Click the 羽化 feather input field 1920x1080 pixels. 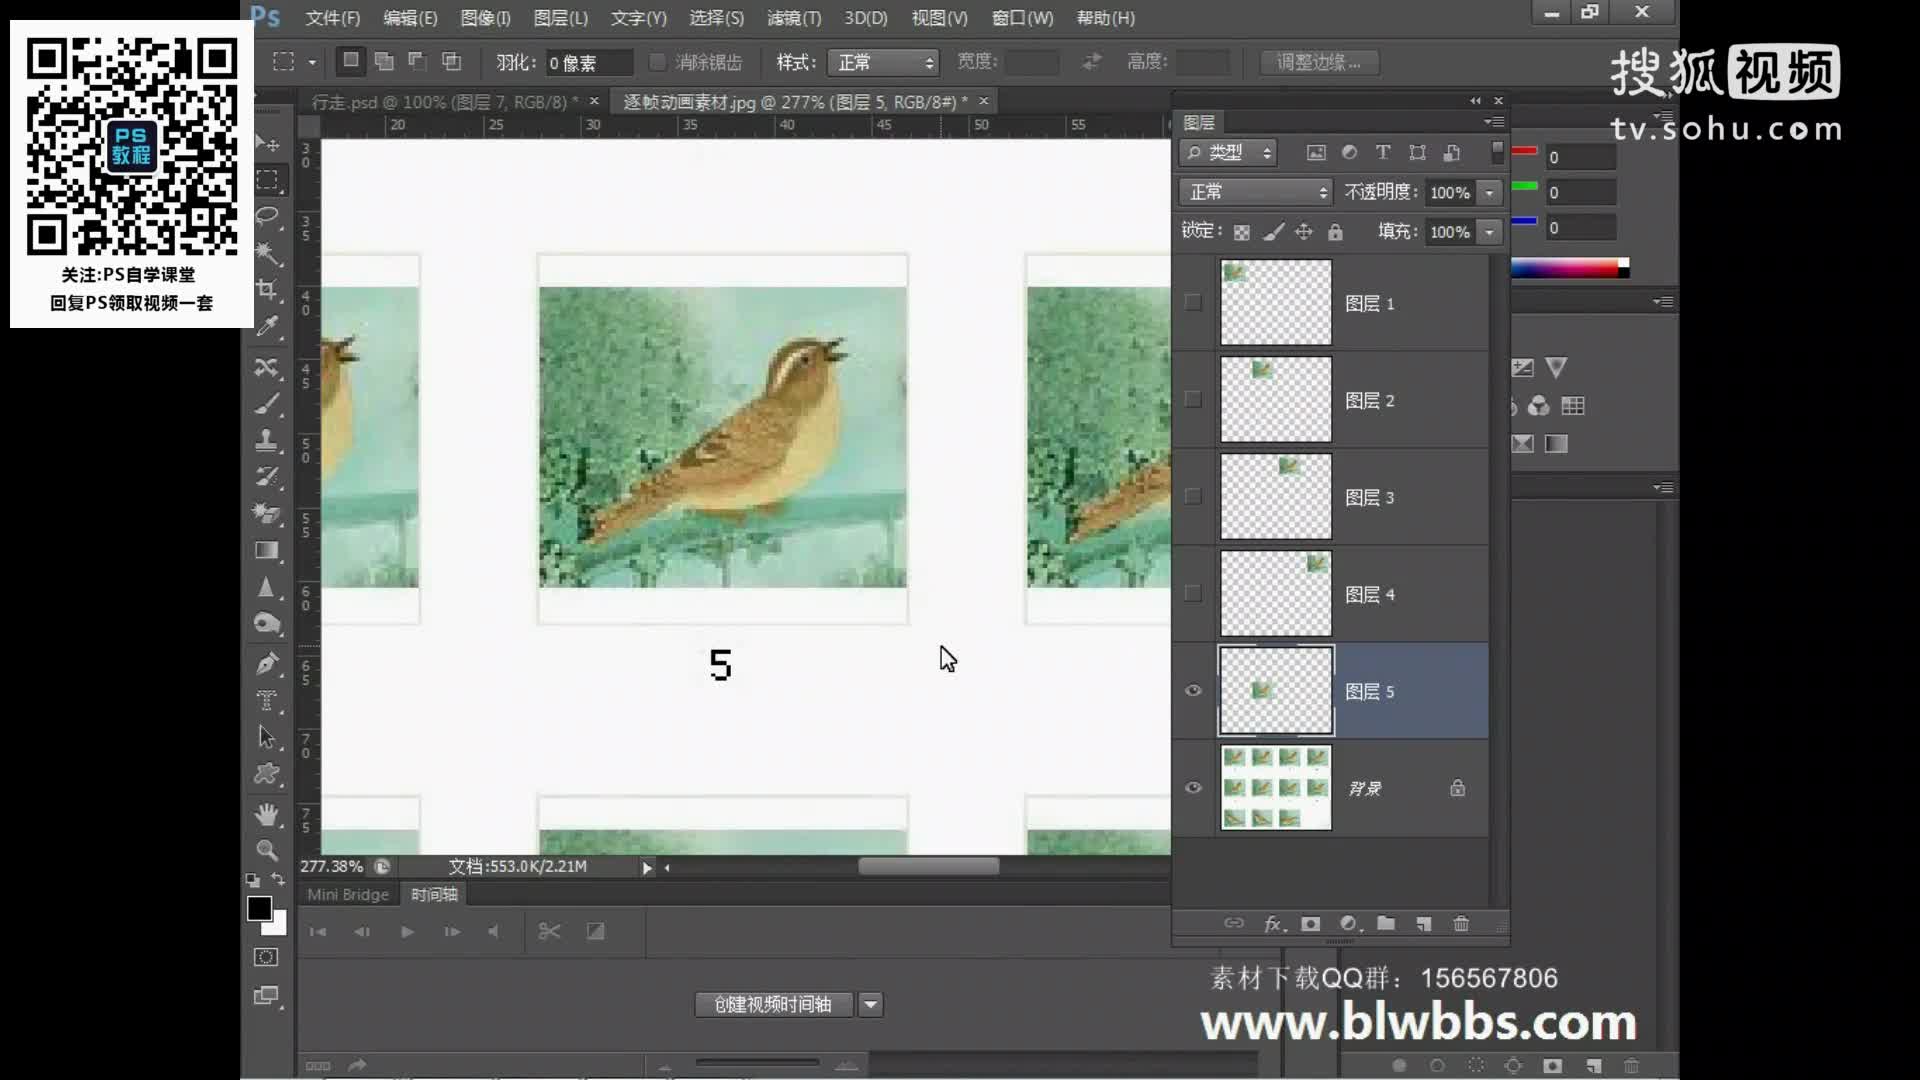(589, 63)
